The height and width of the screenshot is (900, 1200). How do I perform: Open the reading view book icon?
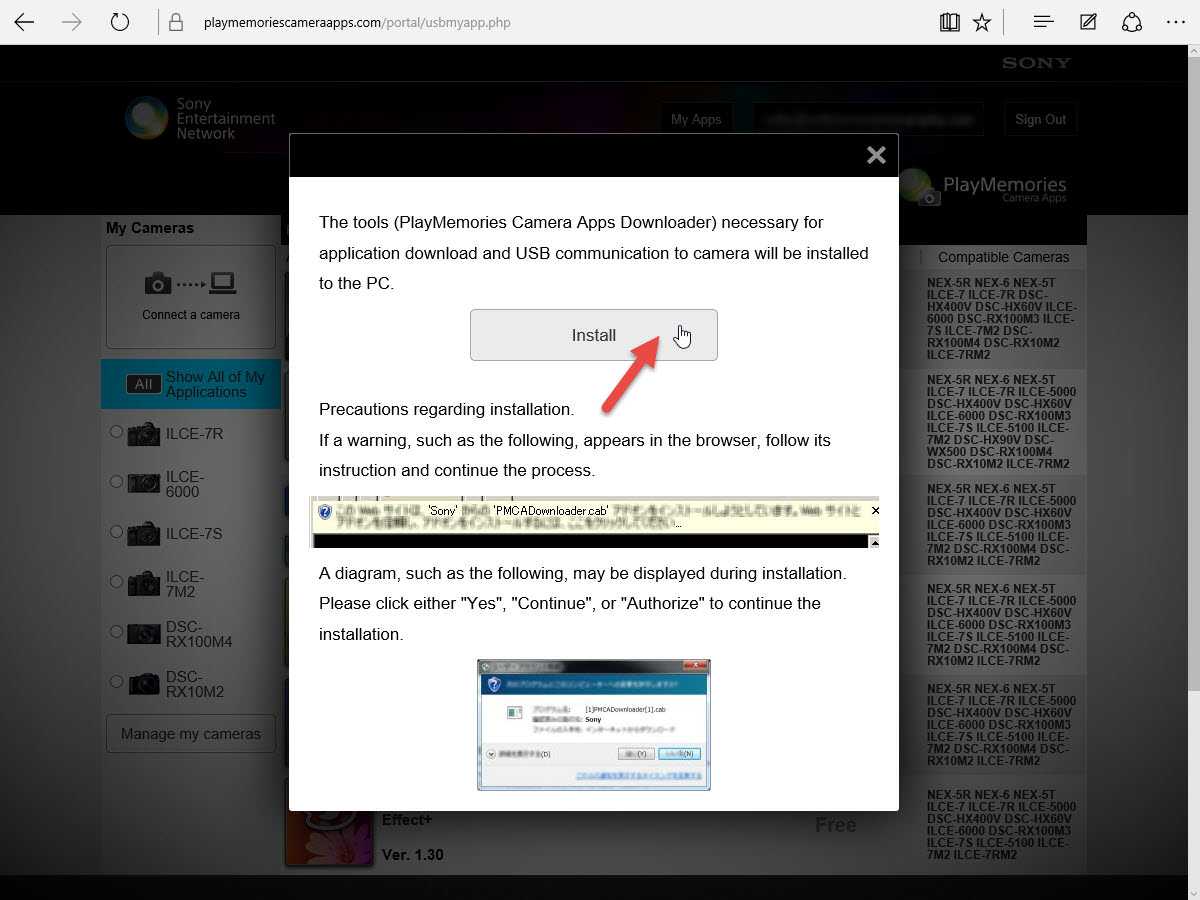pyautogui.click(x=950, y=22)
